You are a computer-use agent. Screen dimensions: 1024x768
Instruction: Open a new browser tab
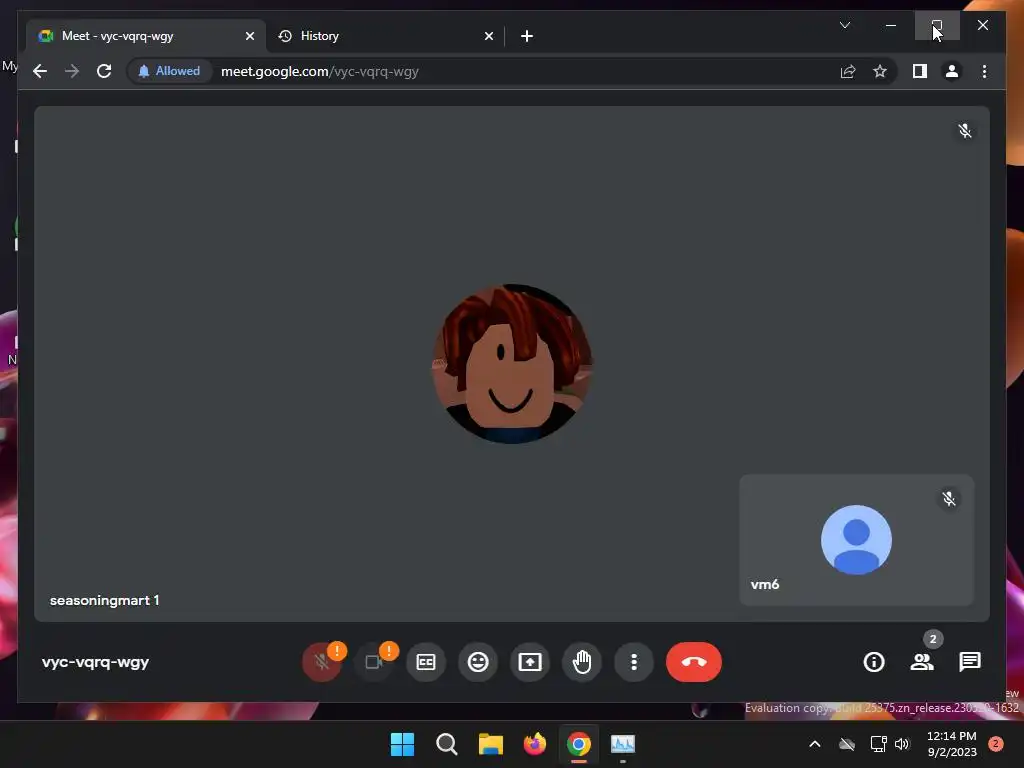pyautogui.click(x=527, y=36)
